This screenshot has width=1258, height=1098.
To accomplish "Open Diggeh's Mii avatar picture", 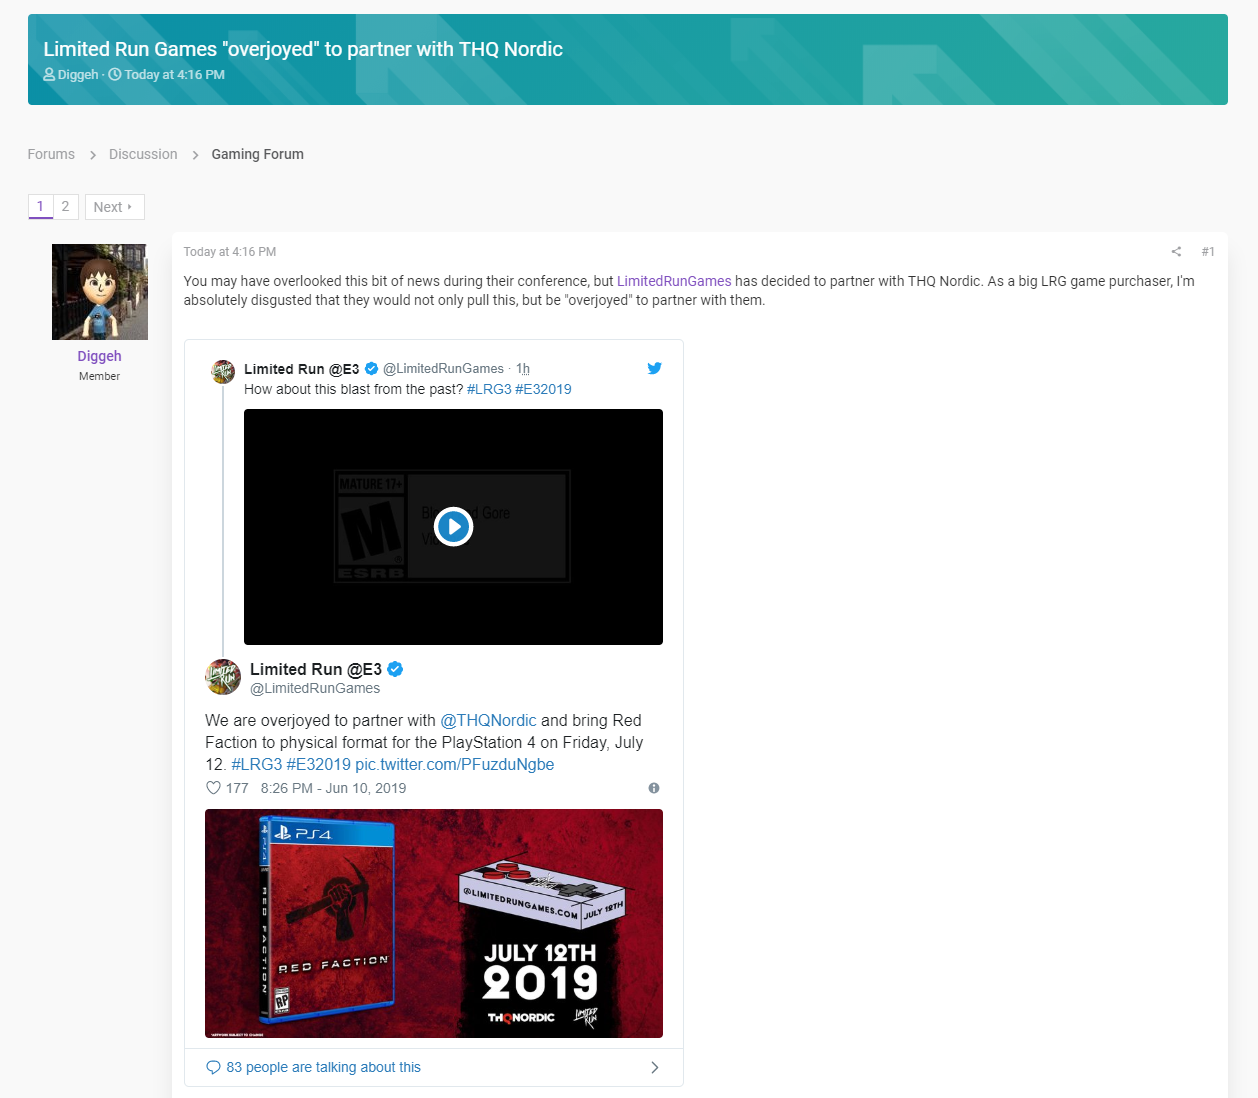I will pos(100,292).
